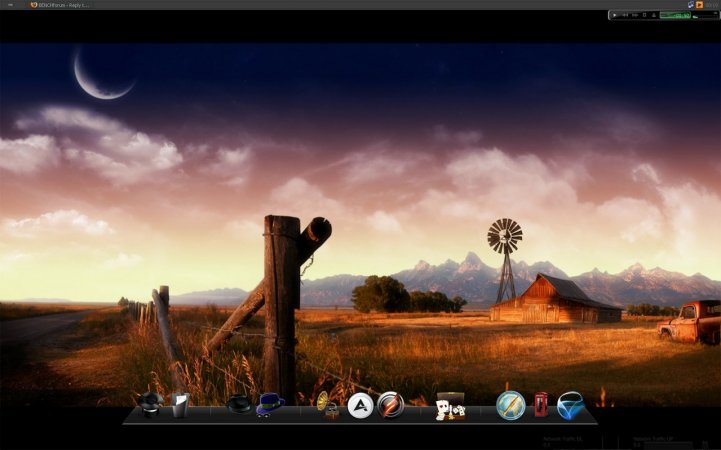Open the start menu button in top bar
Screen dimensions: 721x450
click(10, 5)
